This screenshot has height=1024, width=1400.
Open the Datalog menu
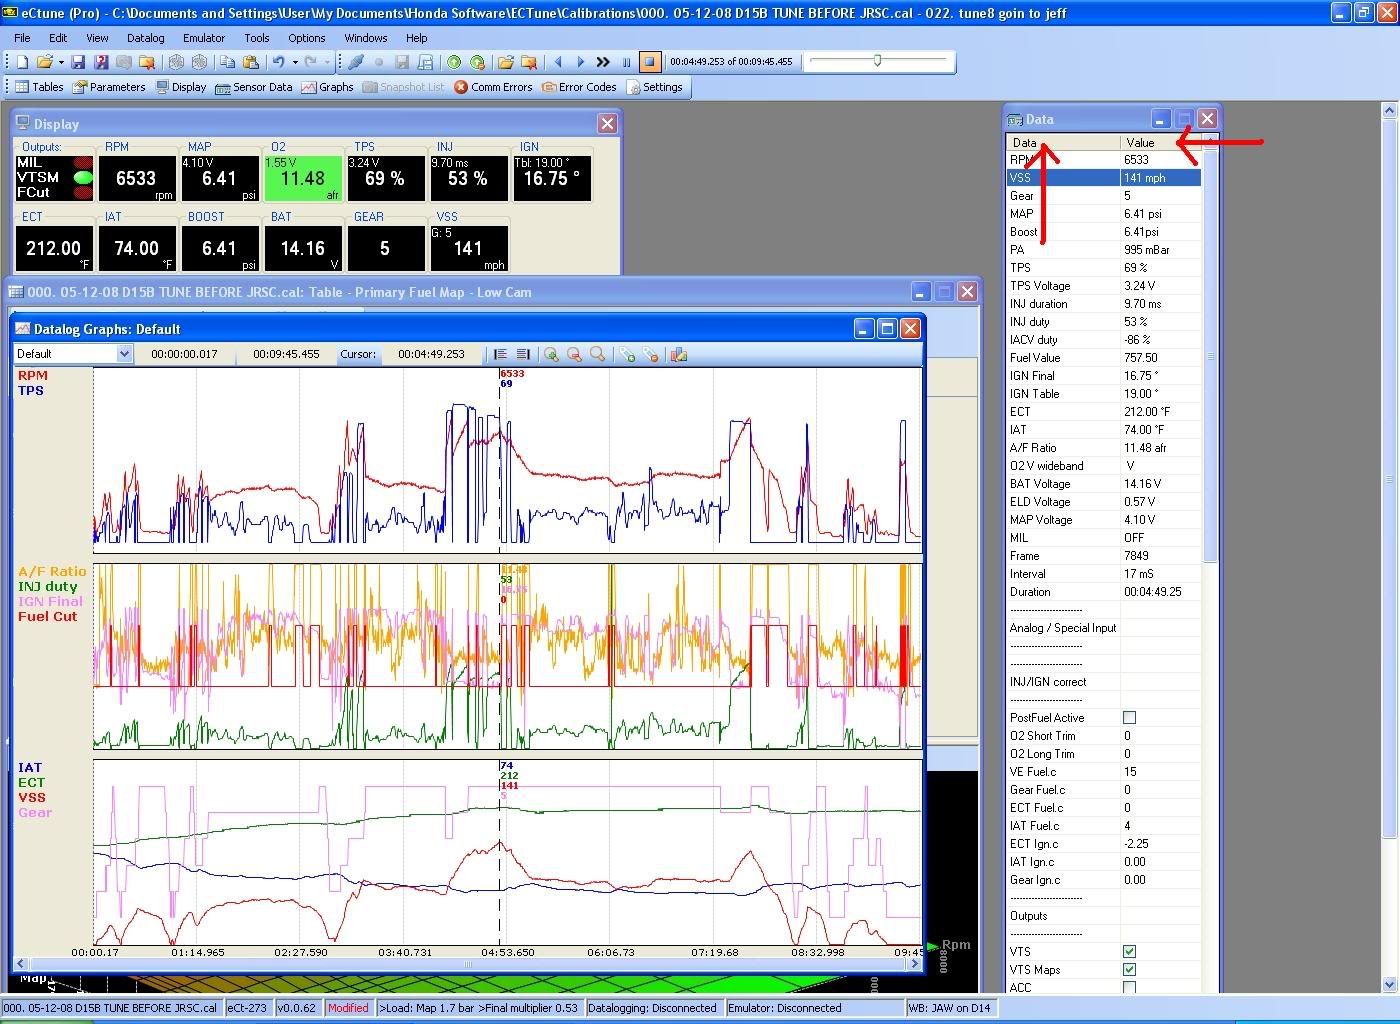tap(146, 38)
